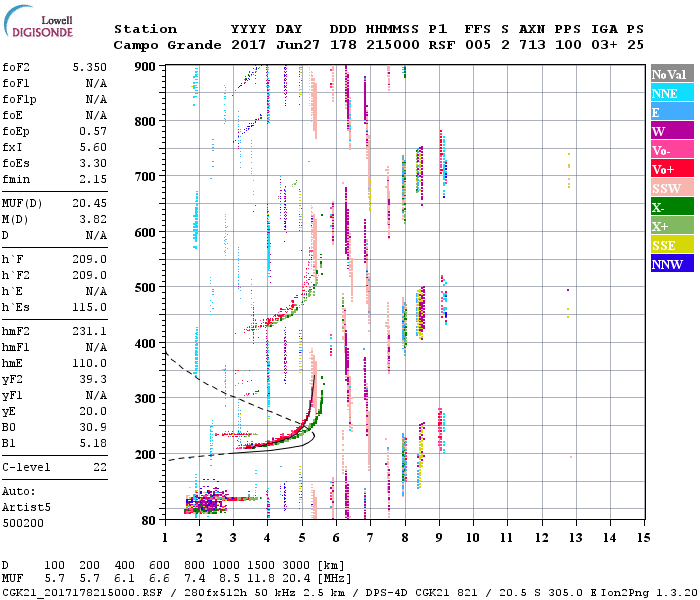Click the X+ light green legend entry

coord(671,226)
